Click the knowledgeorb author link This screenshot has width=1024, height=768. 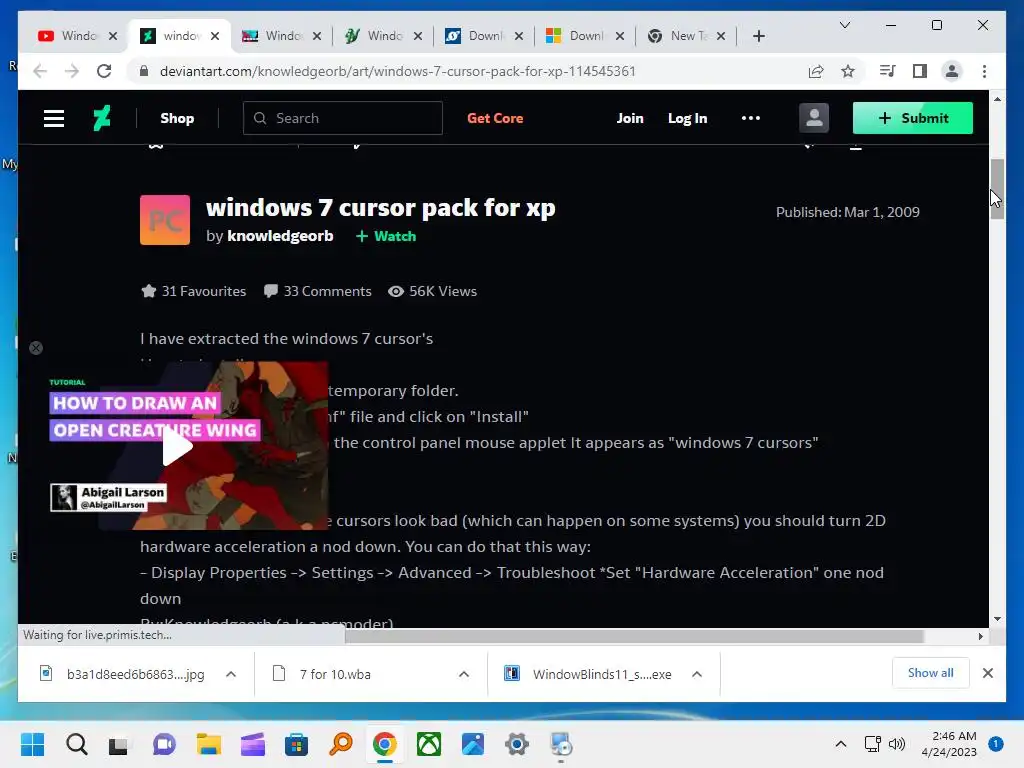[x=280, y=236]
